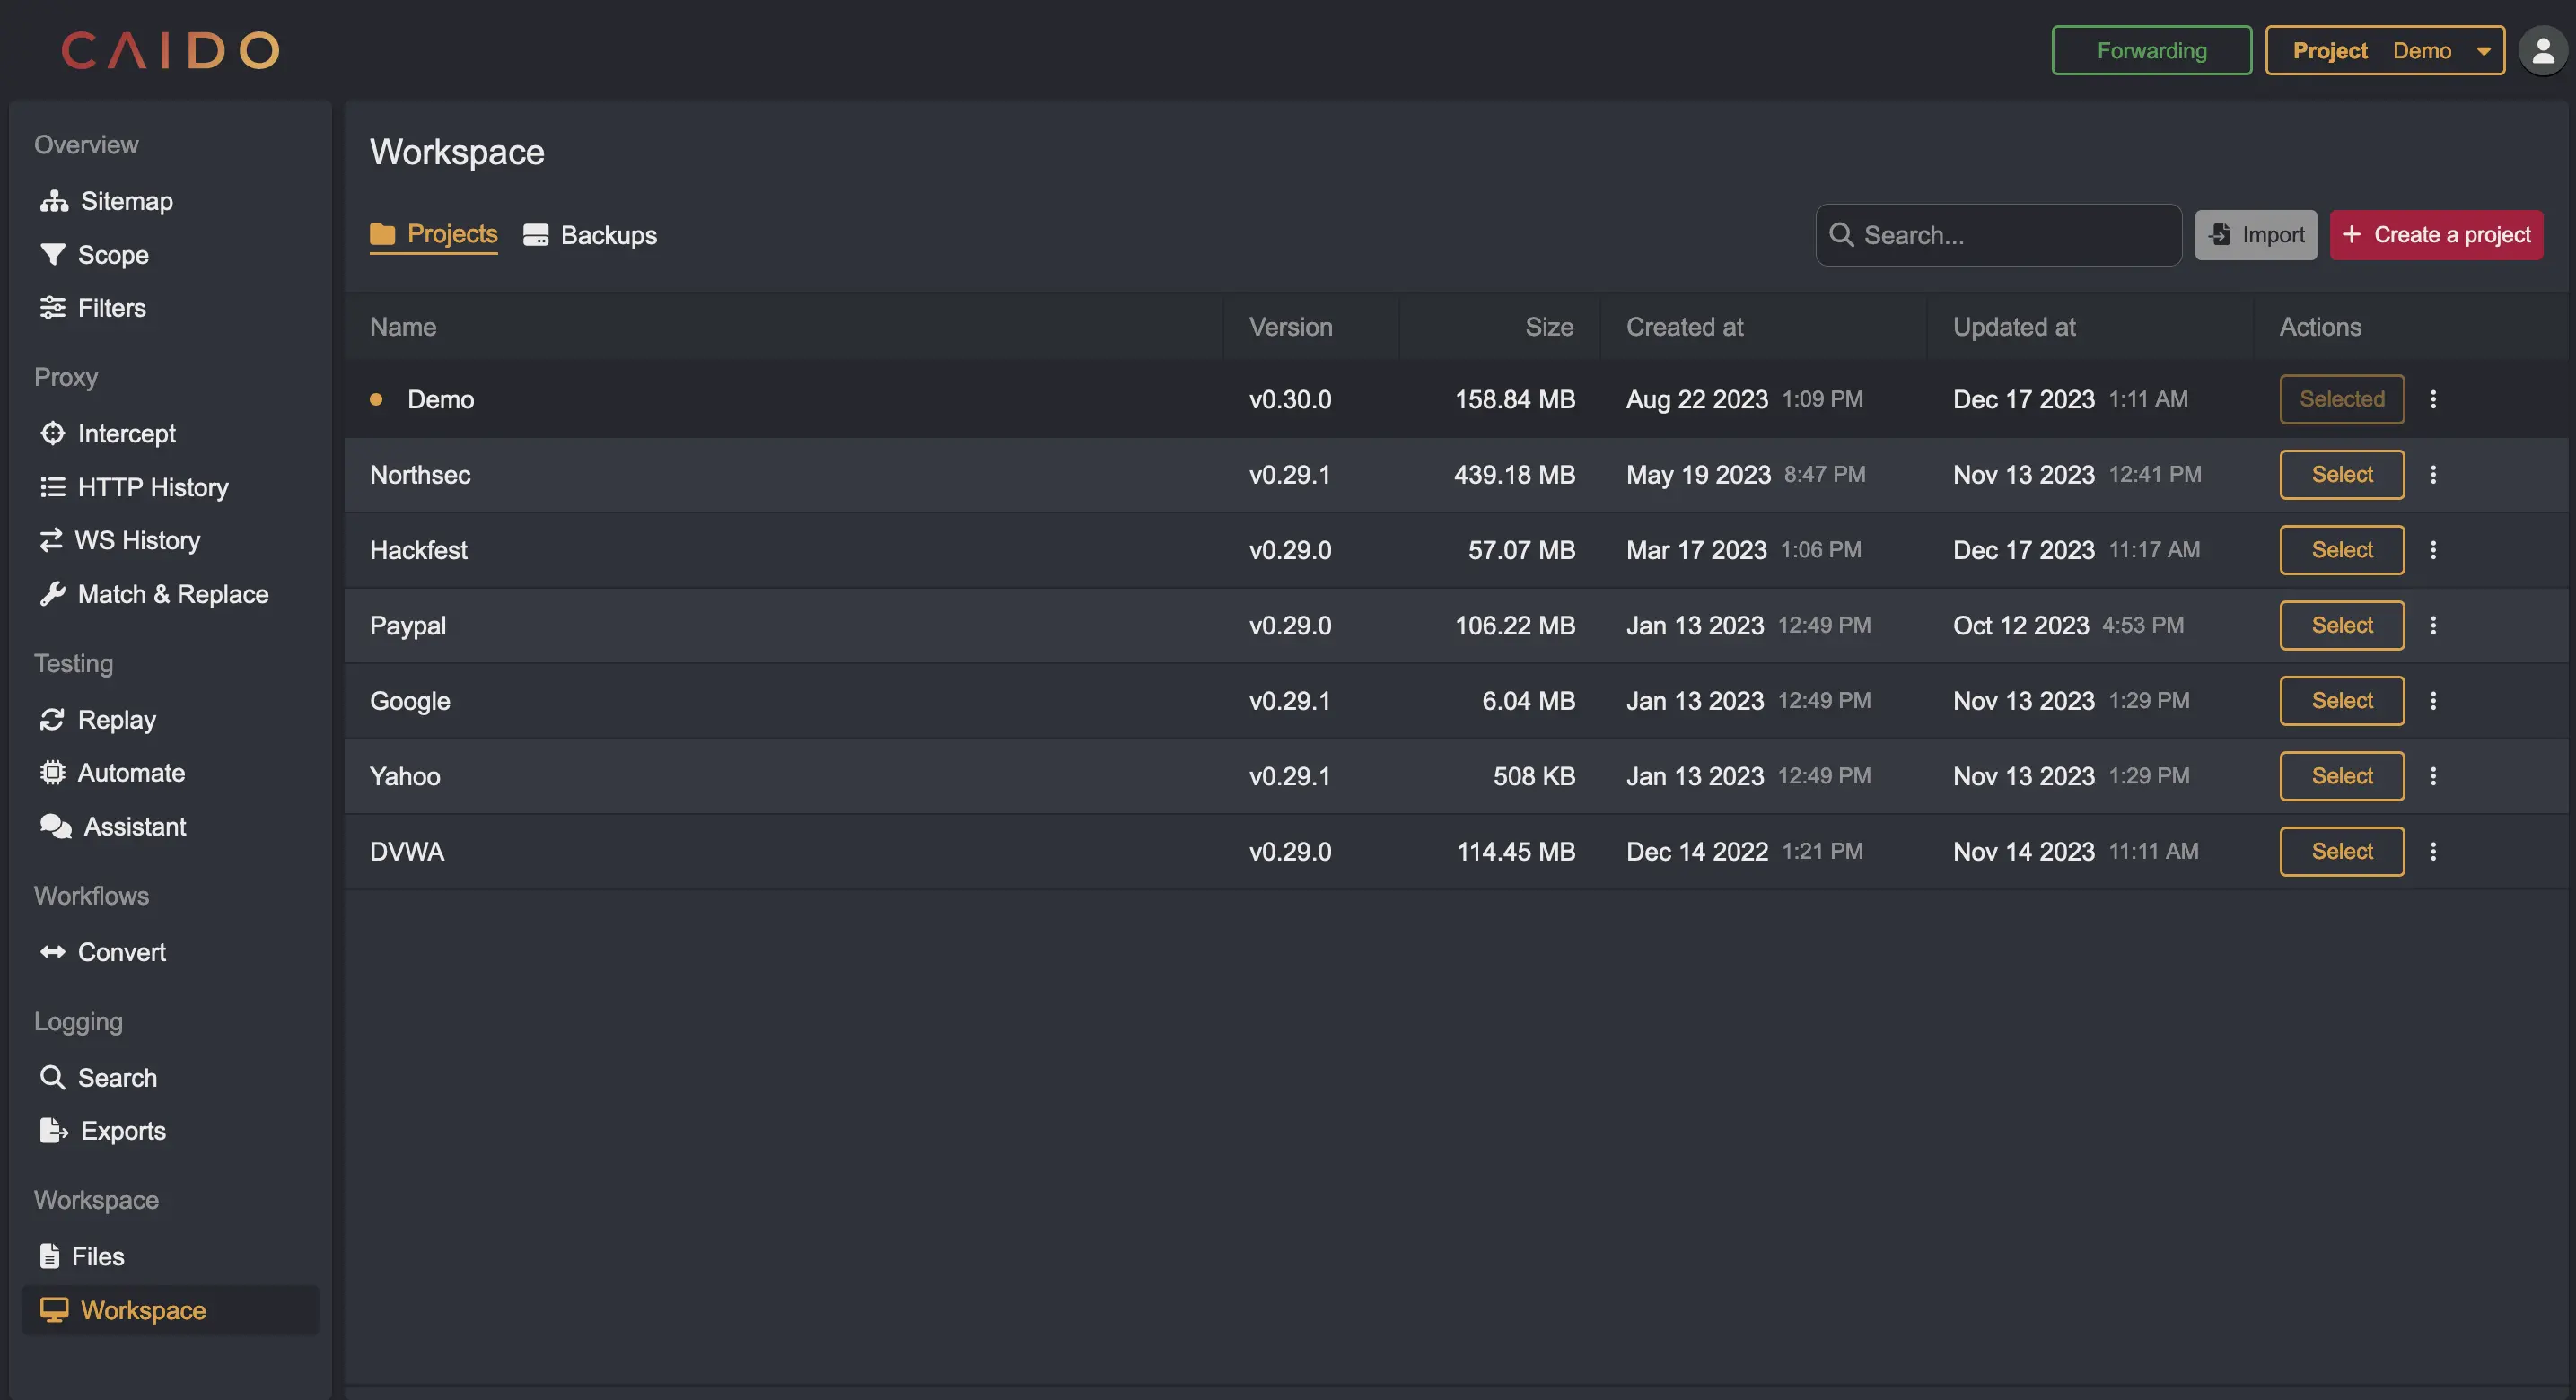Expand the more options menu for DVWA
Viewport: 2576px width, 1400px height.
point(2433,851)
